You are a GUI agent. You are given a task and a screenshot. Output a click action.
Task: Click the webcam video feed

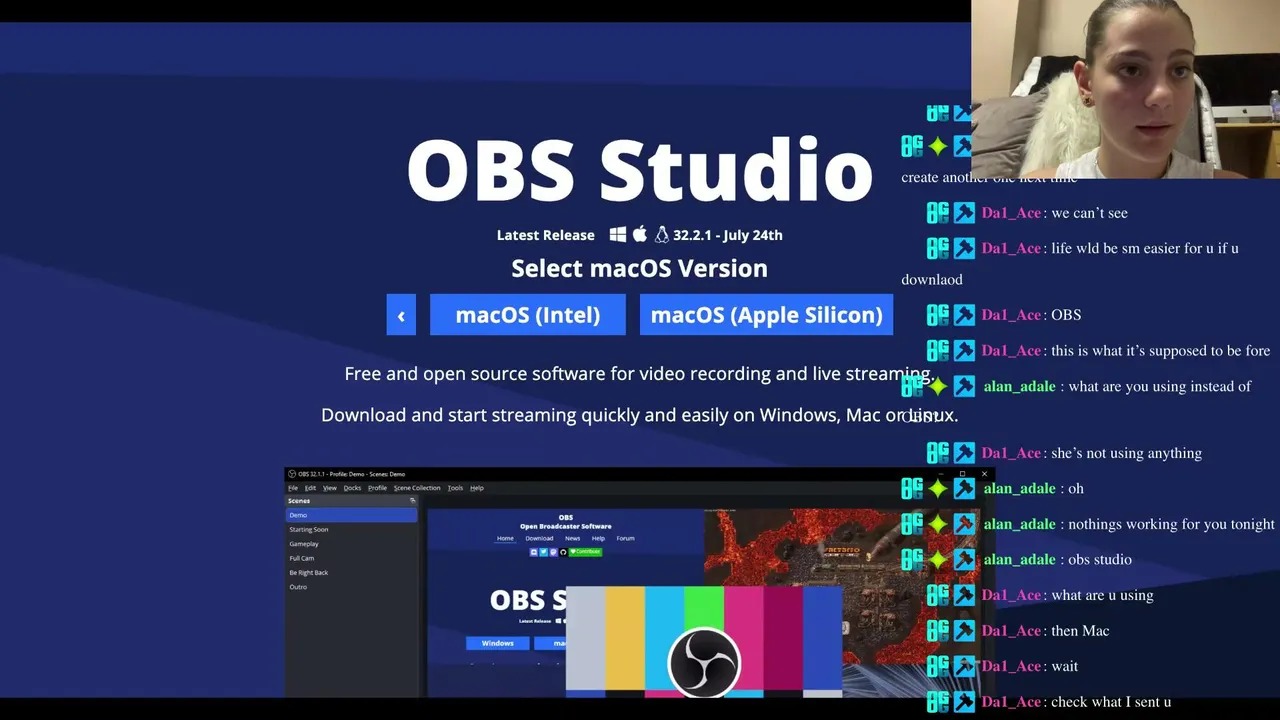[1125, 89]
